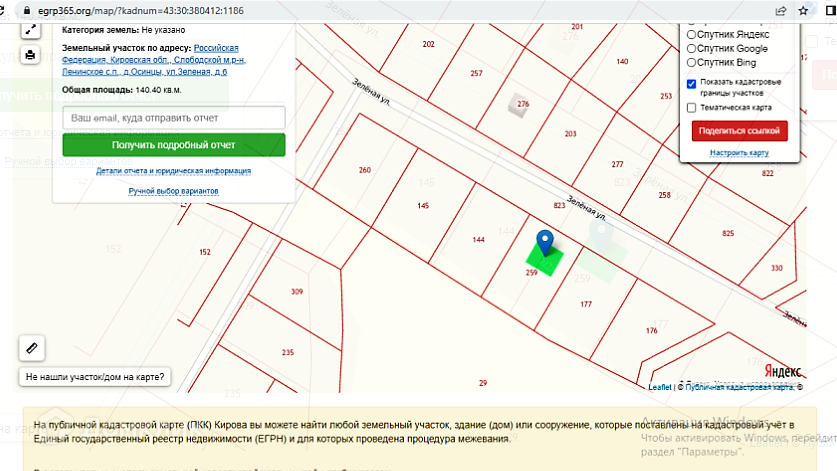Viewport: 837px width, 471px height.
Task: Click parcel label 260 on map
Action: 365,170
